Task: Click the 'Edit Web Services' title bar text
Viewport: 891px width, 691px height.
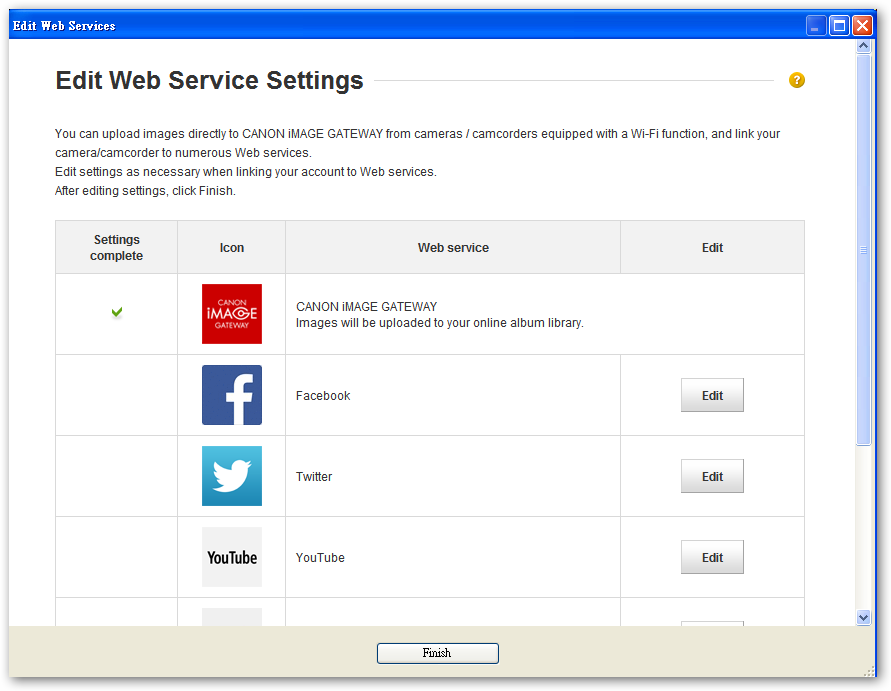Action: click(x=64, y=26)
